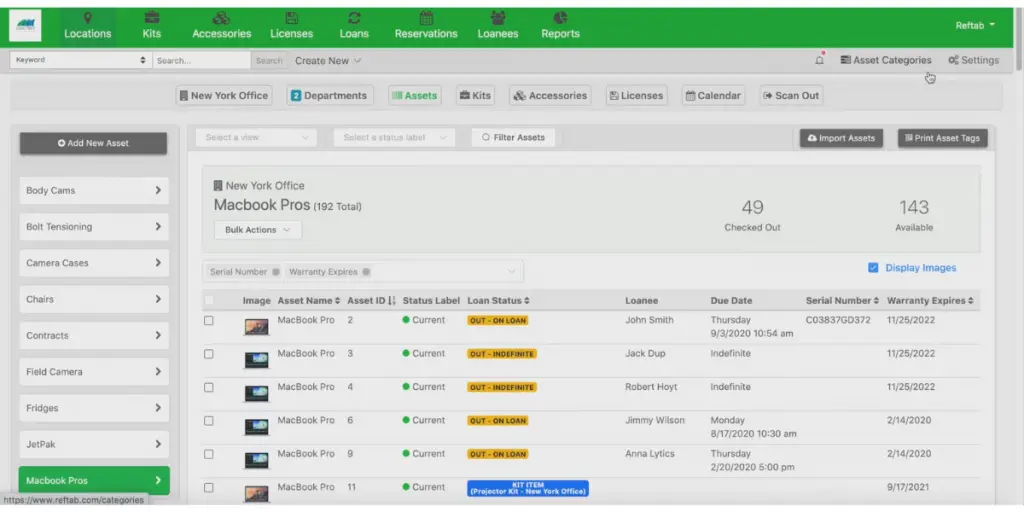The height and width of the screenshot is (512, 1024).
Task: Expand the Create New dropdown
Action: pos(328,61)
